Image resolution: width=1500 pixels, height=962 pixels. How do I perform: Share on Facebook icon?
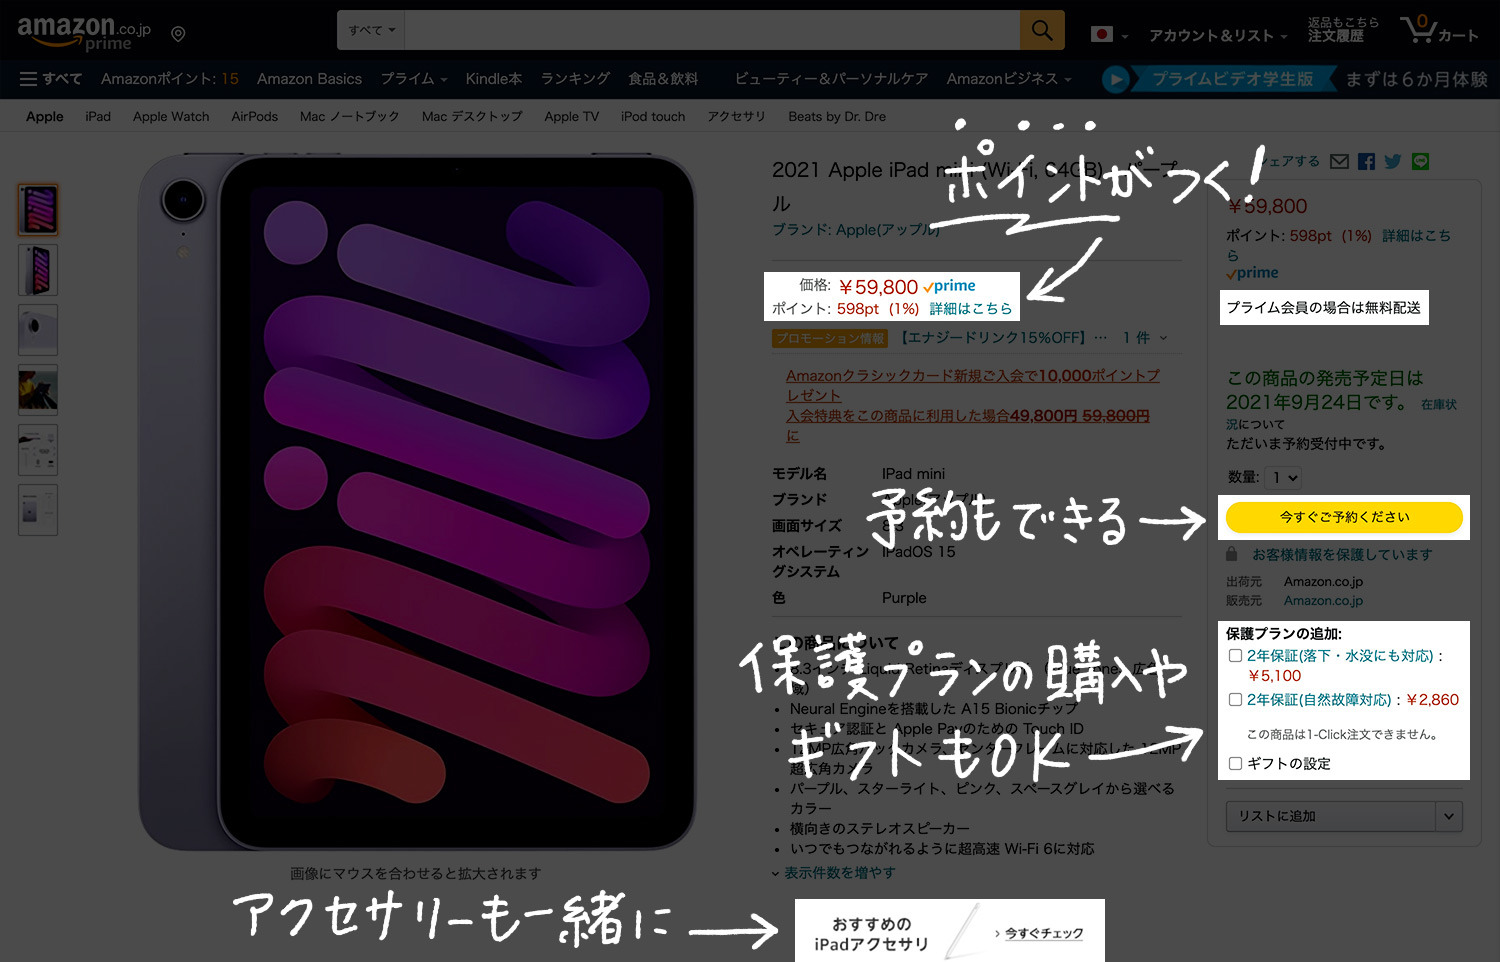1366,161
